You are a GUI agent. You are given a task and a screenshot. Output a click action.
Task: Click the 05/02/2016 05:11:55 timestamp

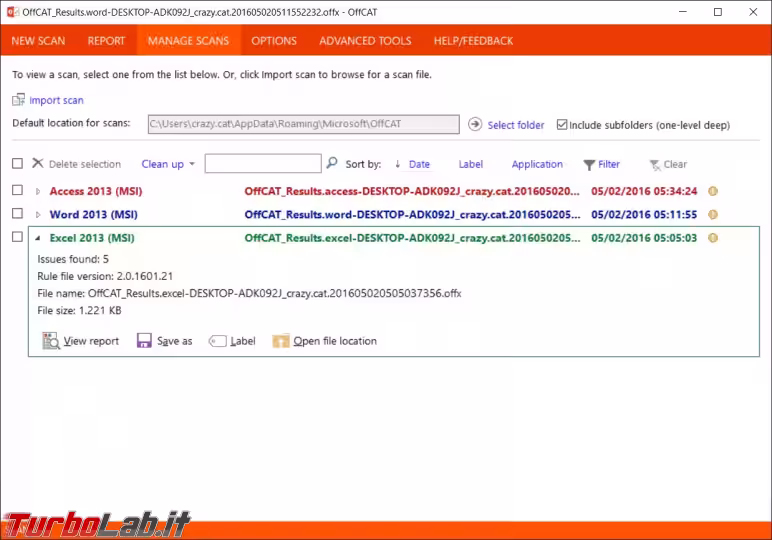coord(644,215)
